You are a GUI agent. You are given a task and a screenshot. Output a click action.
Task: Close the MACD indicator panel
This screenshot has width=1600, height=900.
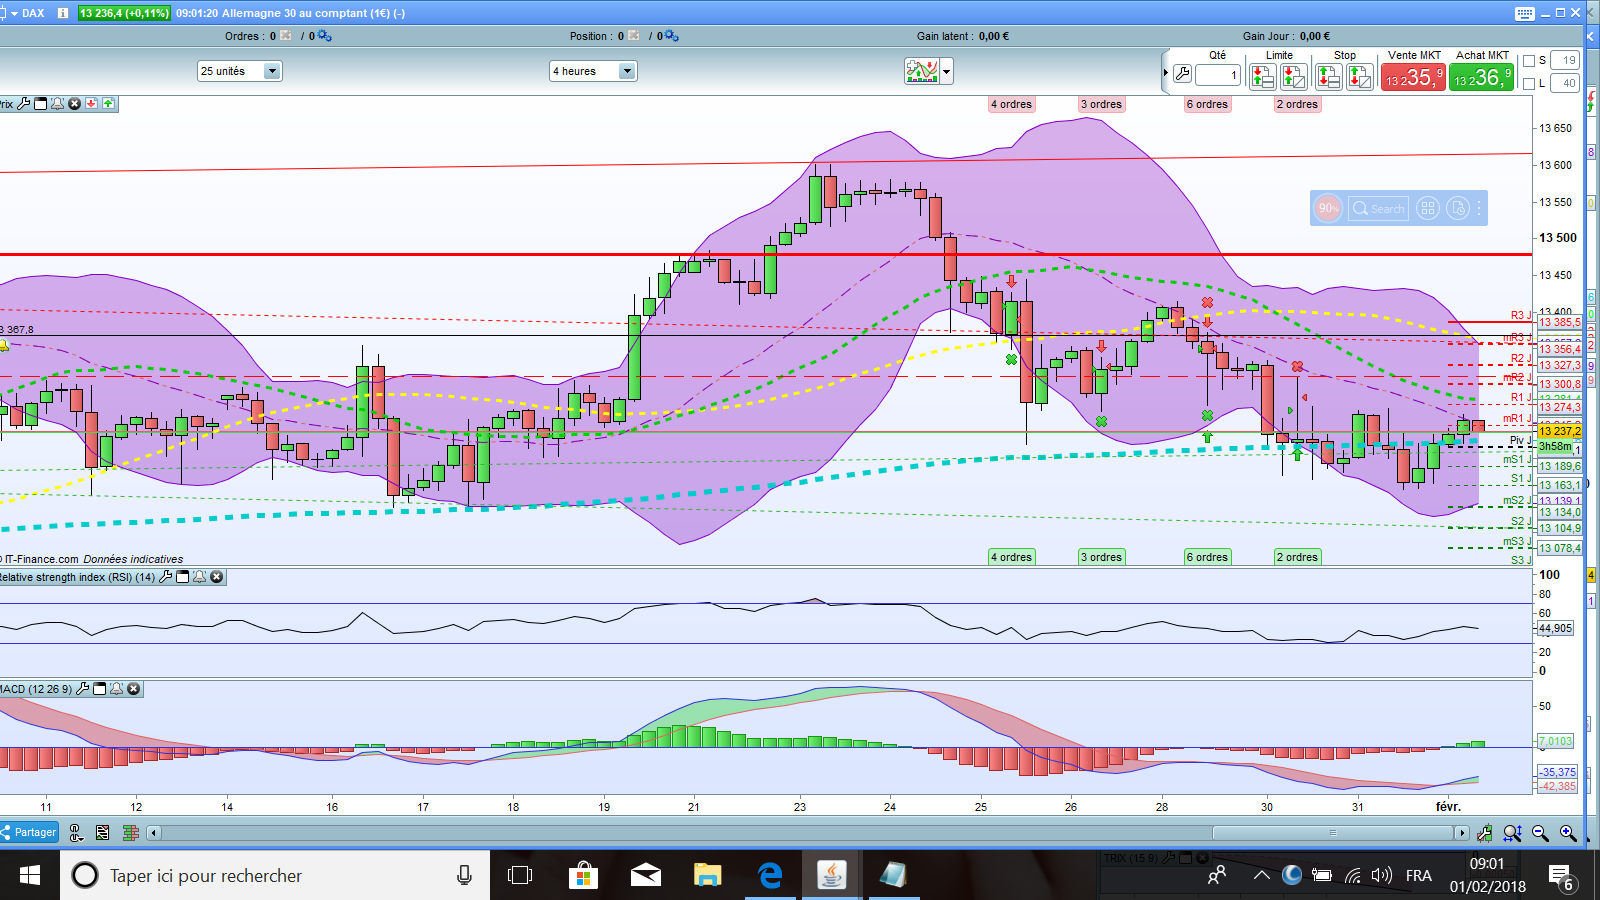(134, 689)
